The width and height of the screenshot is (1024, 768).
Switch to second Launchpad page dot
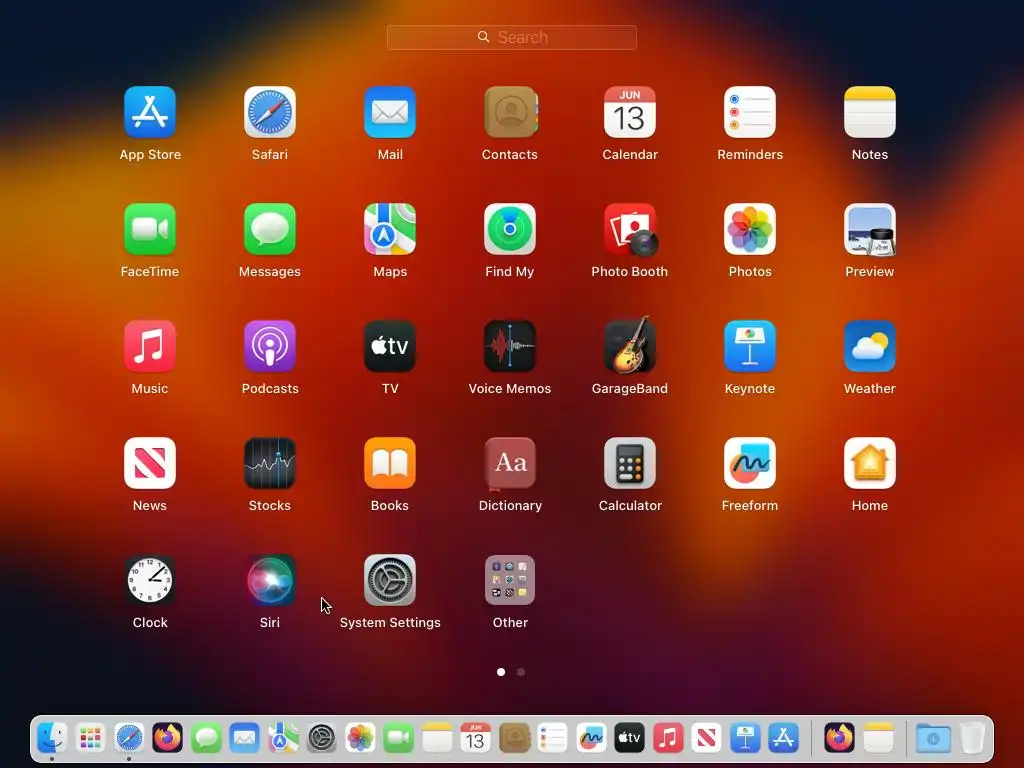pos(520,671)
